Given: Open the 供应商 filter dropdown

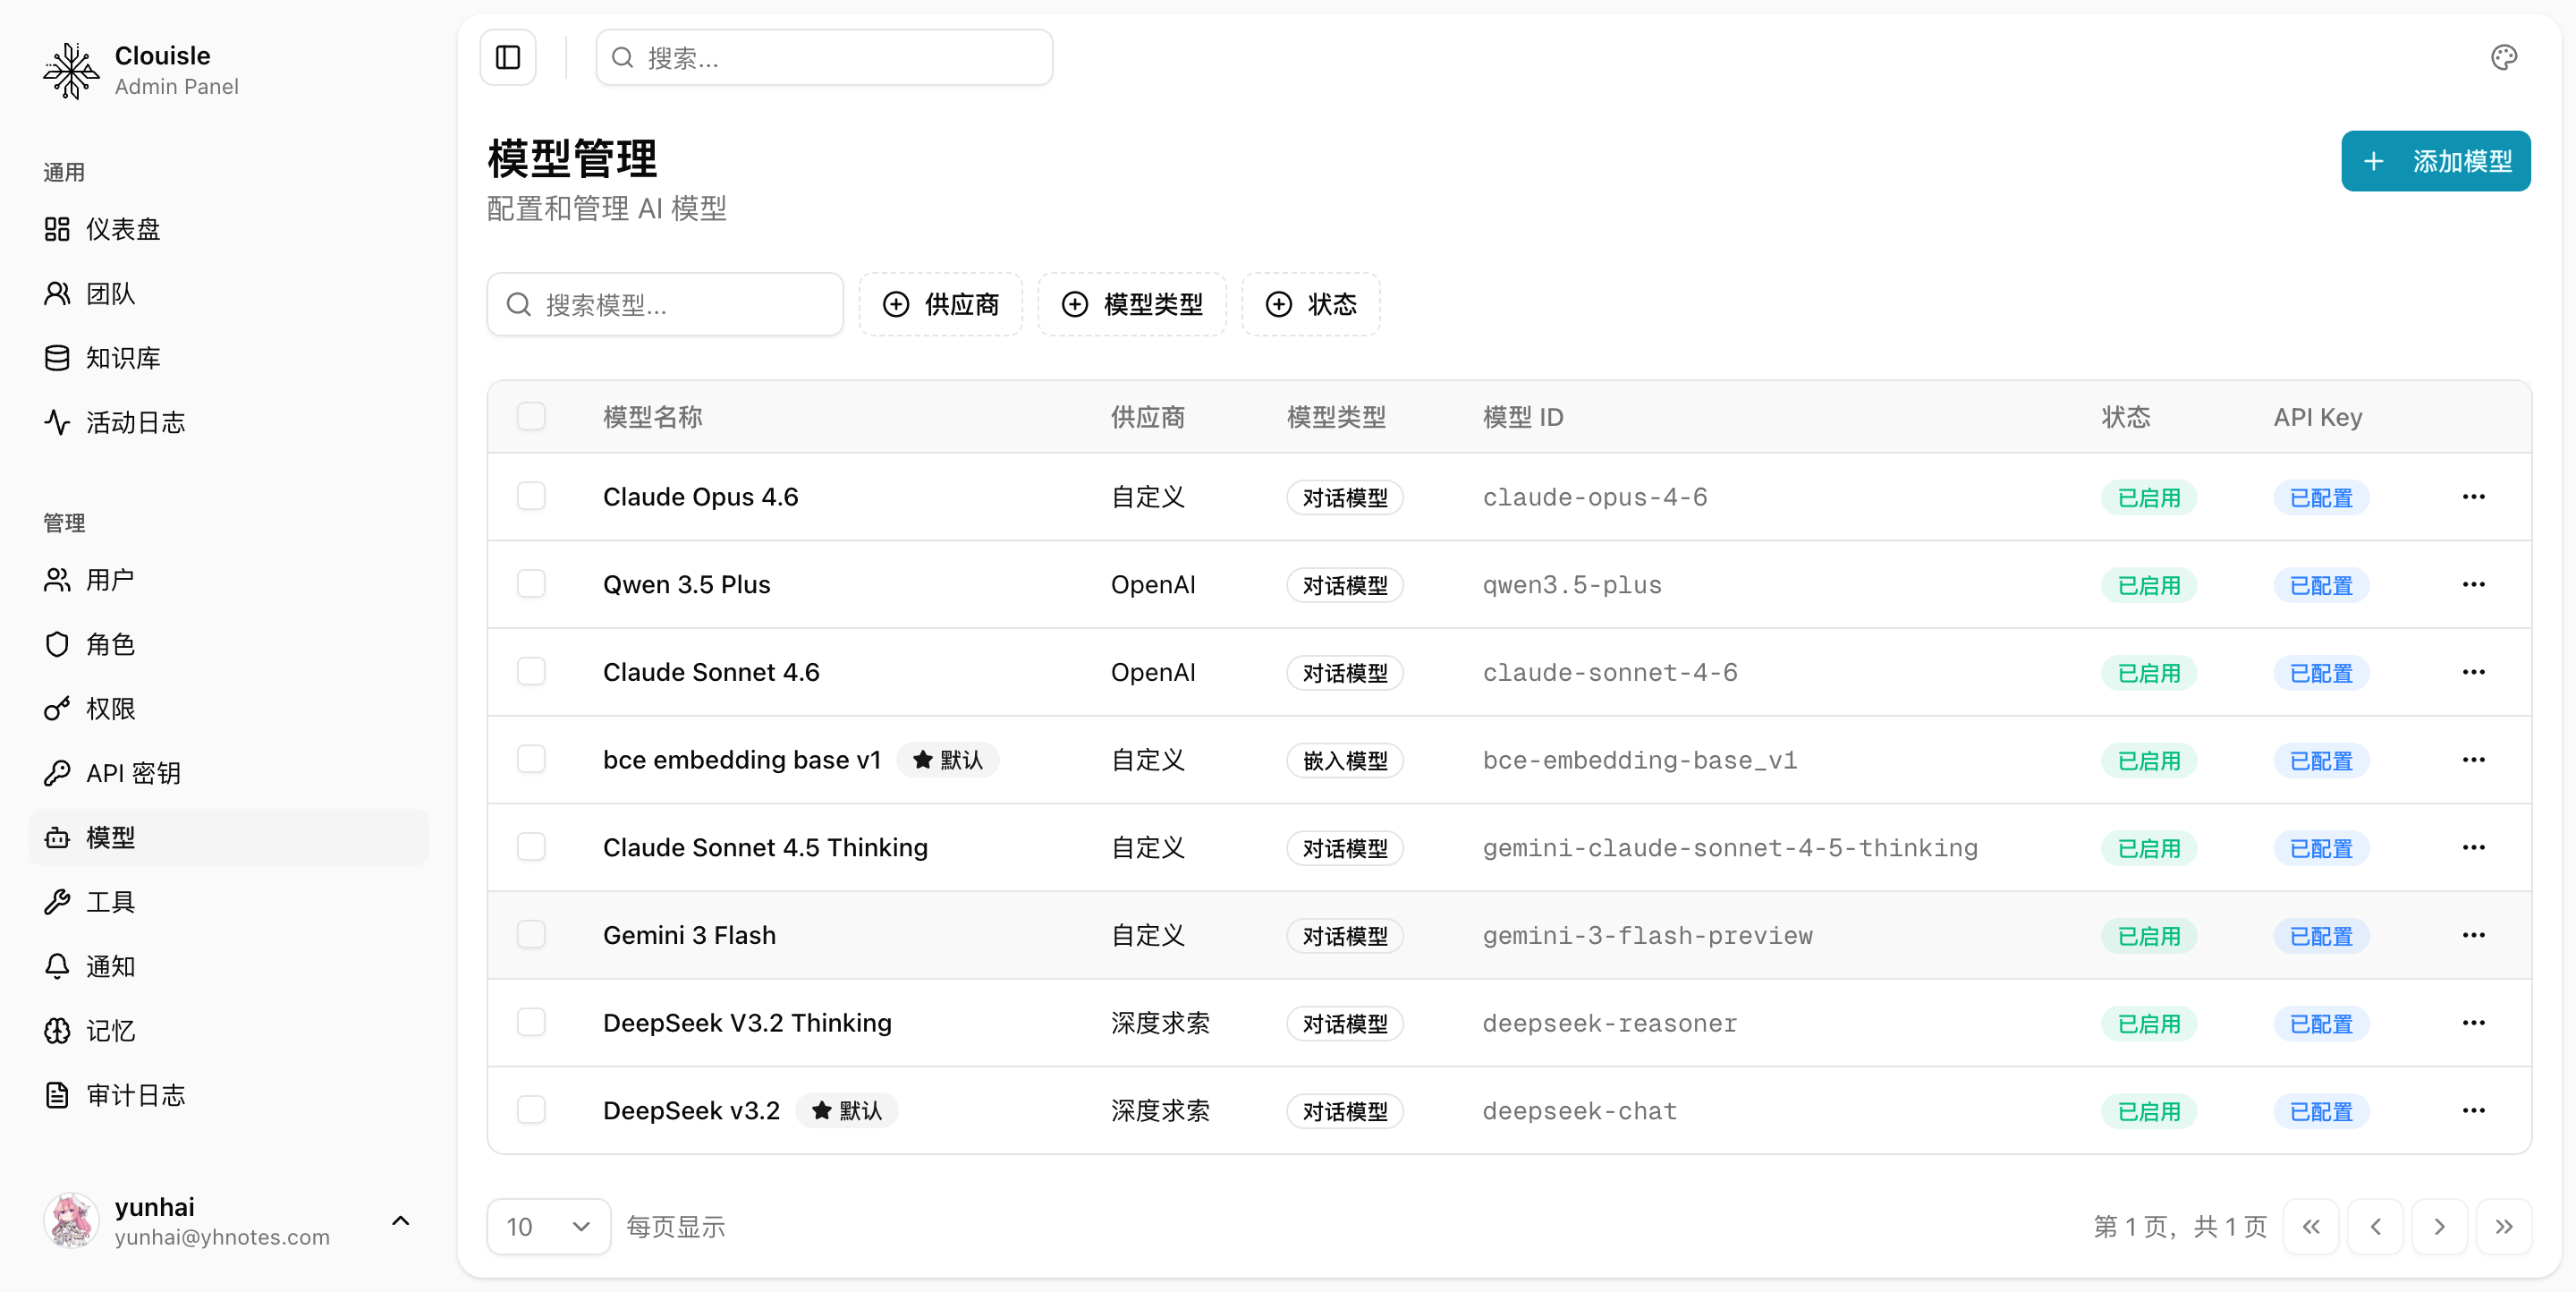Looking at the screenshot, I should point(940,304).
